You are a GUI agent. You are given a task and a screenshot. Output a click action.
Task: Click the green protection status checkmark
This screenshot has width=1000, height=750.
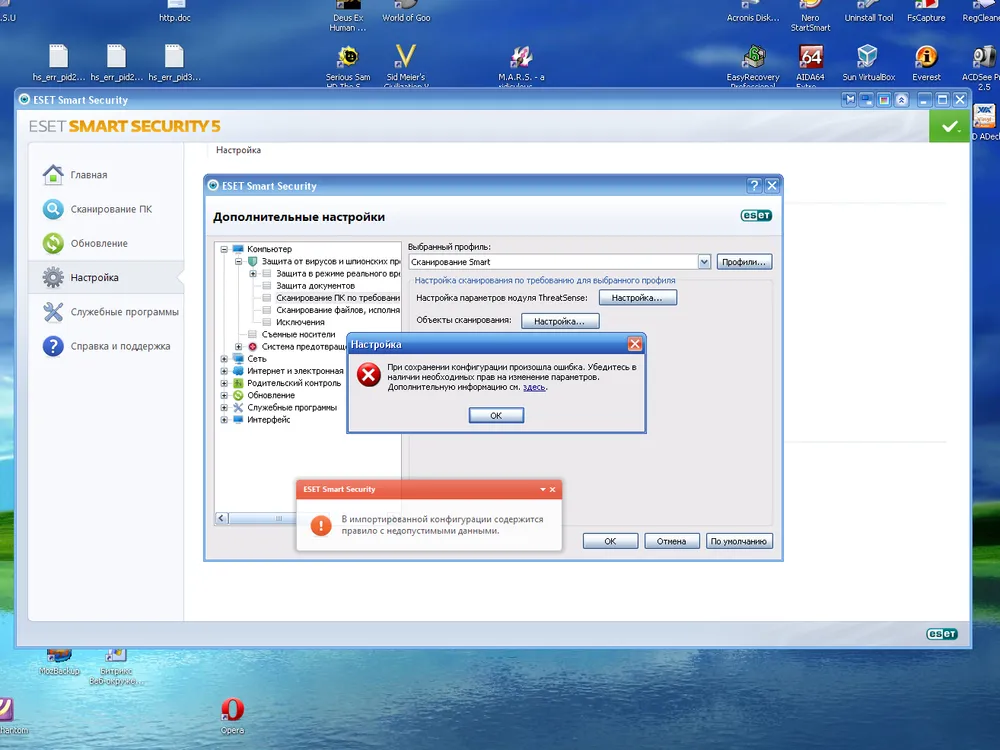pos(949,127)
